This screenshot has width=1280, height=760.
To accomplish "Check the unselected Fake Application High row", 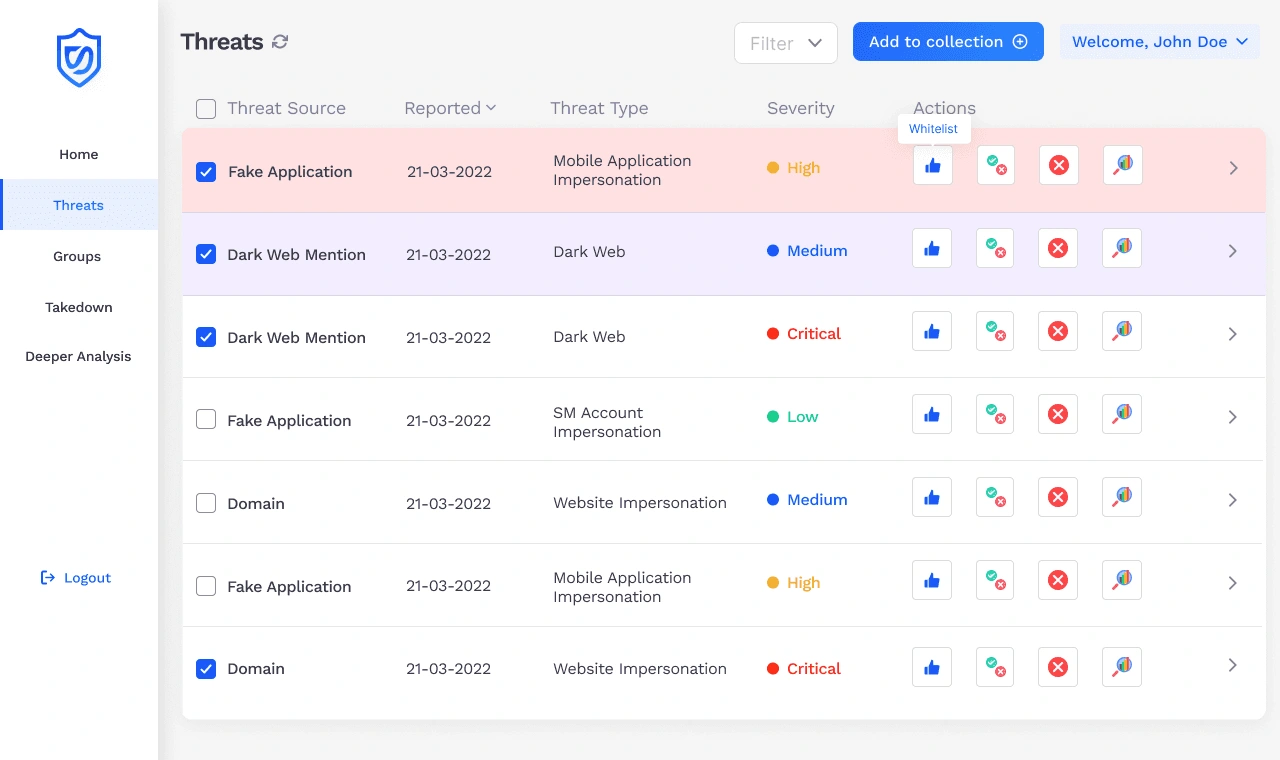I will tap(206, 586).
